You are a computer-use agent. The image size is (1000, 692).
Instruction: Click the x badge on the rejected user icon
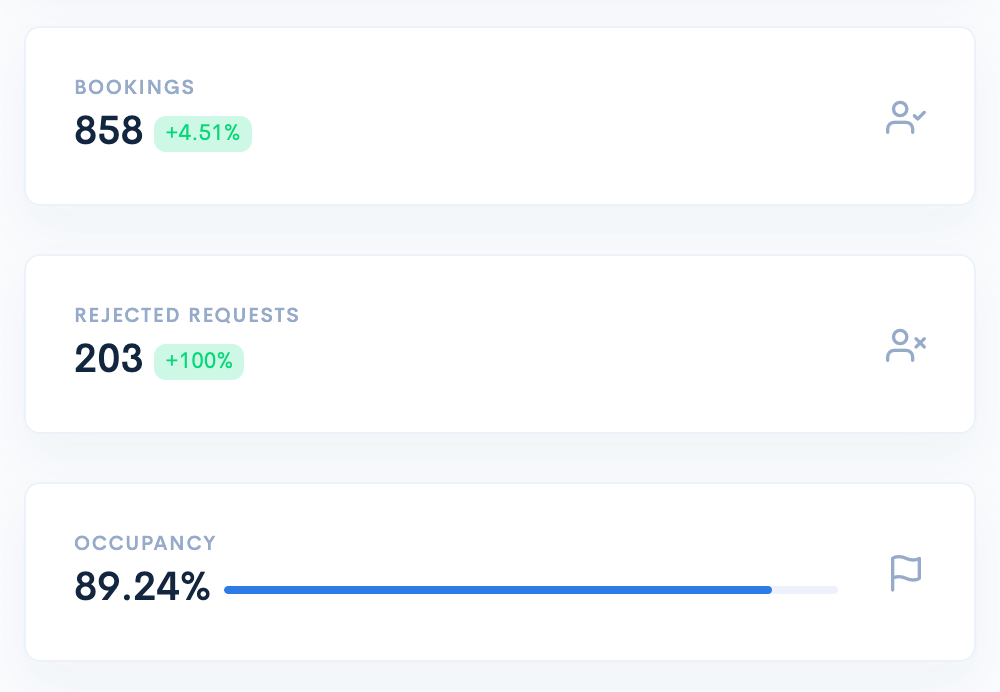919,344
